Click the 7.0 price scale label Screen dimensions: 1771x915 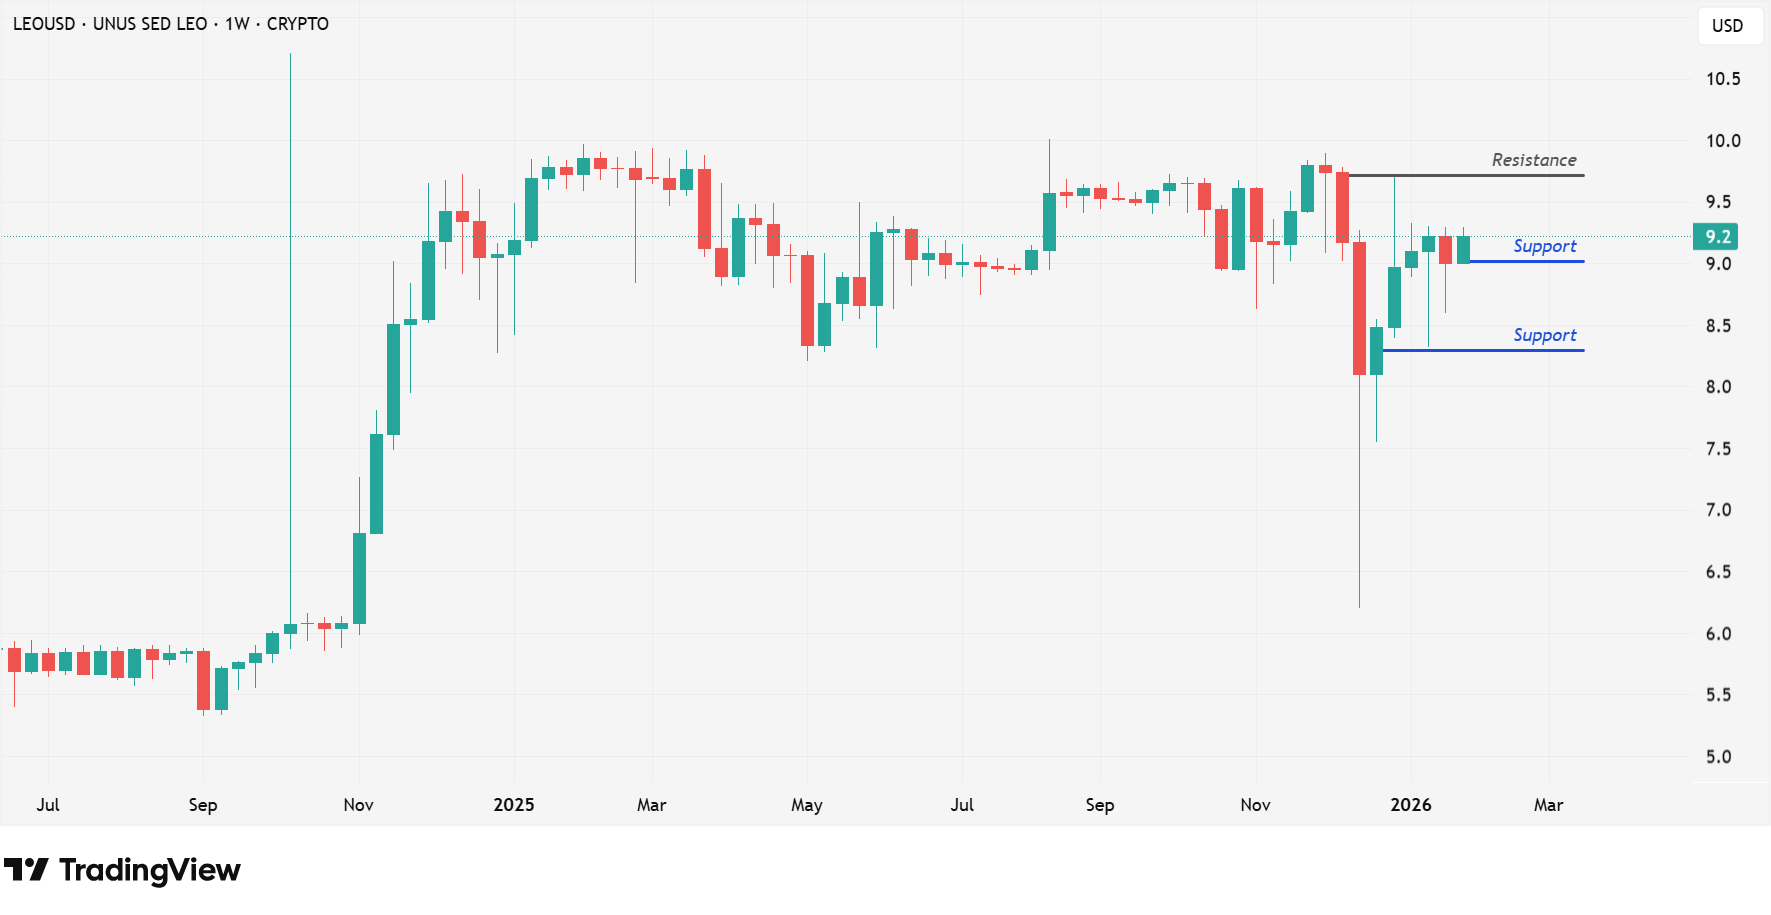1718,510
